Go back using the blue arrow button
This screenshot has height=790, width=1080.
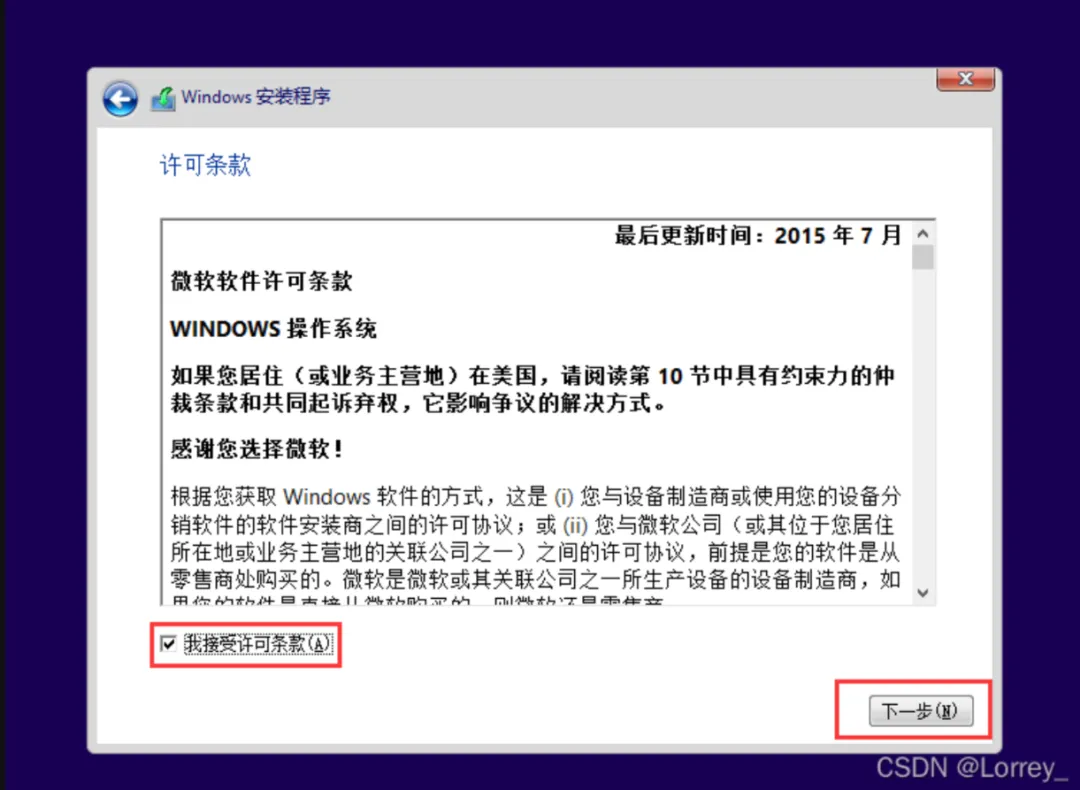121,98
